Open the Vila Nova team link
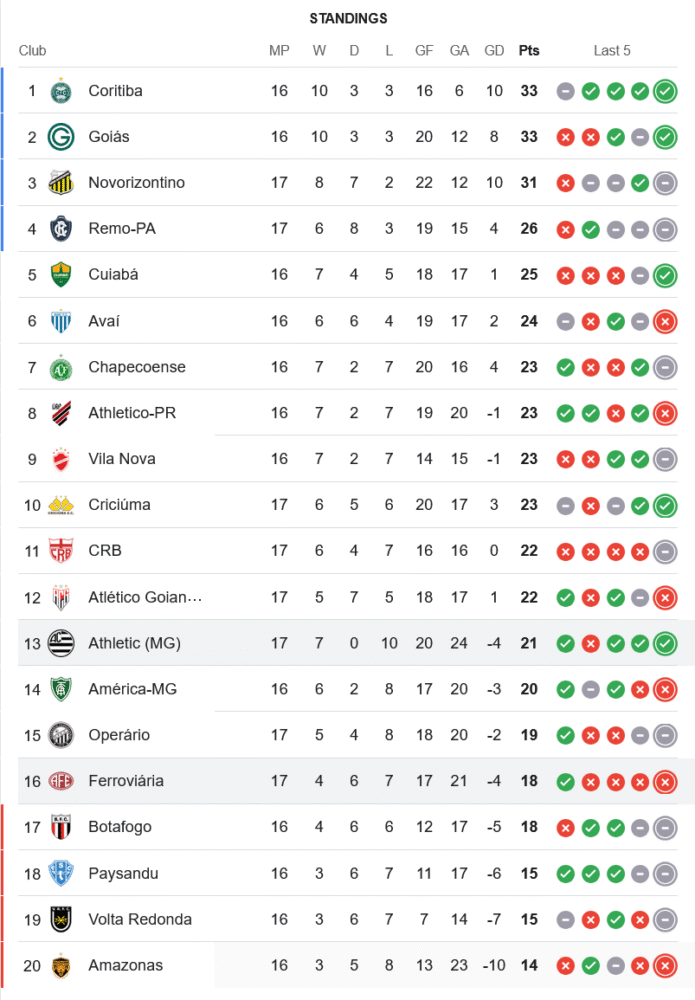 pyautogui.click(x=121, y=459)
